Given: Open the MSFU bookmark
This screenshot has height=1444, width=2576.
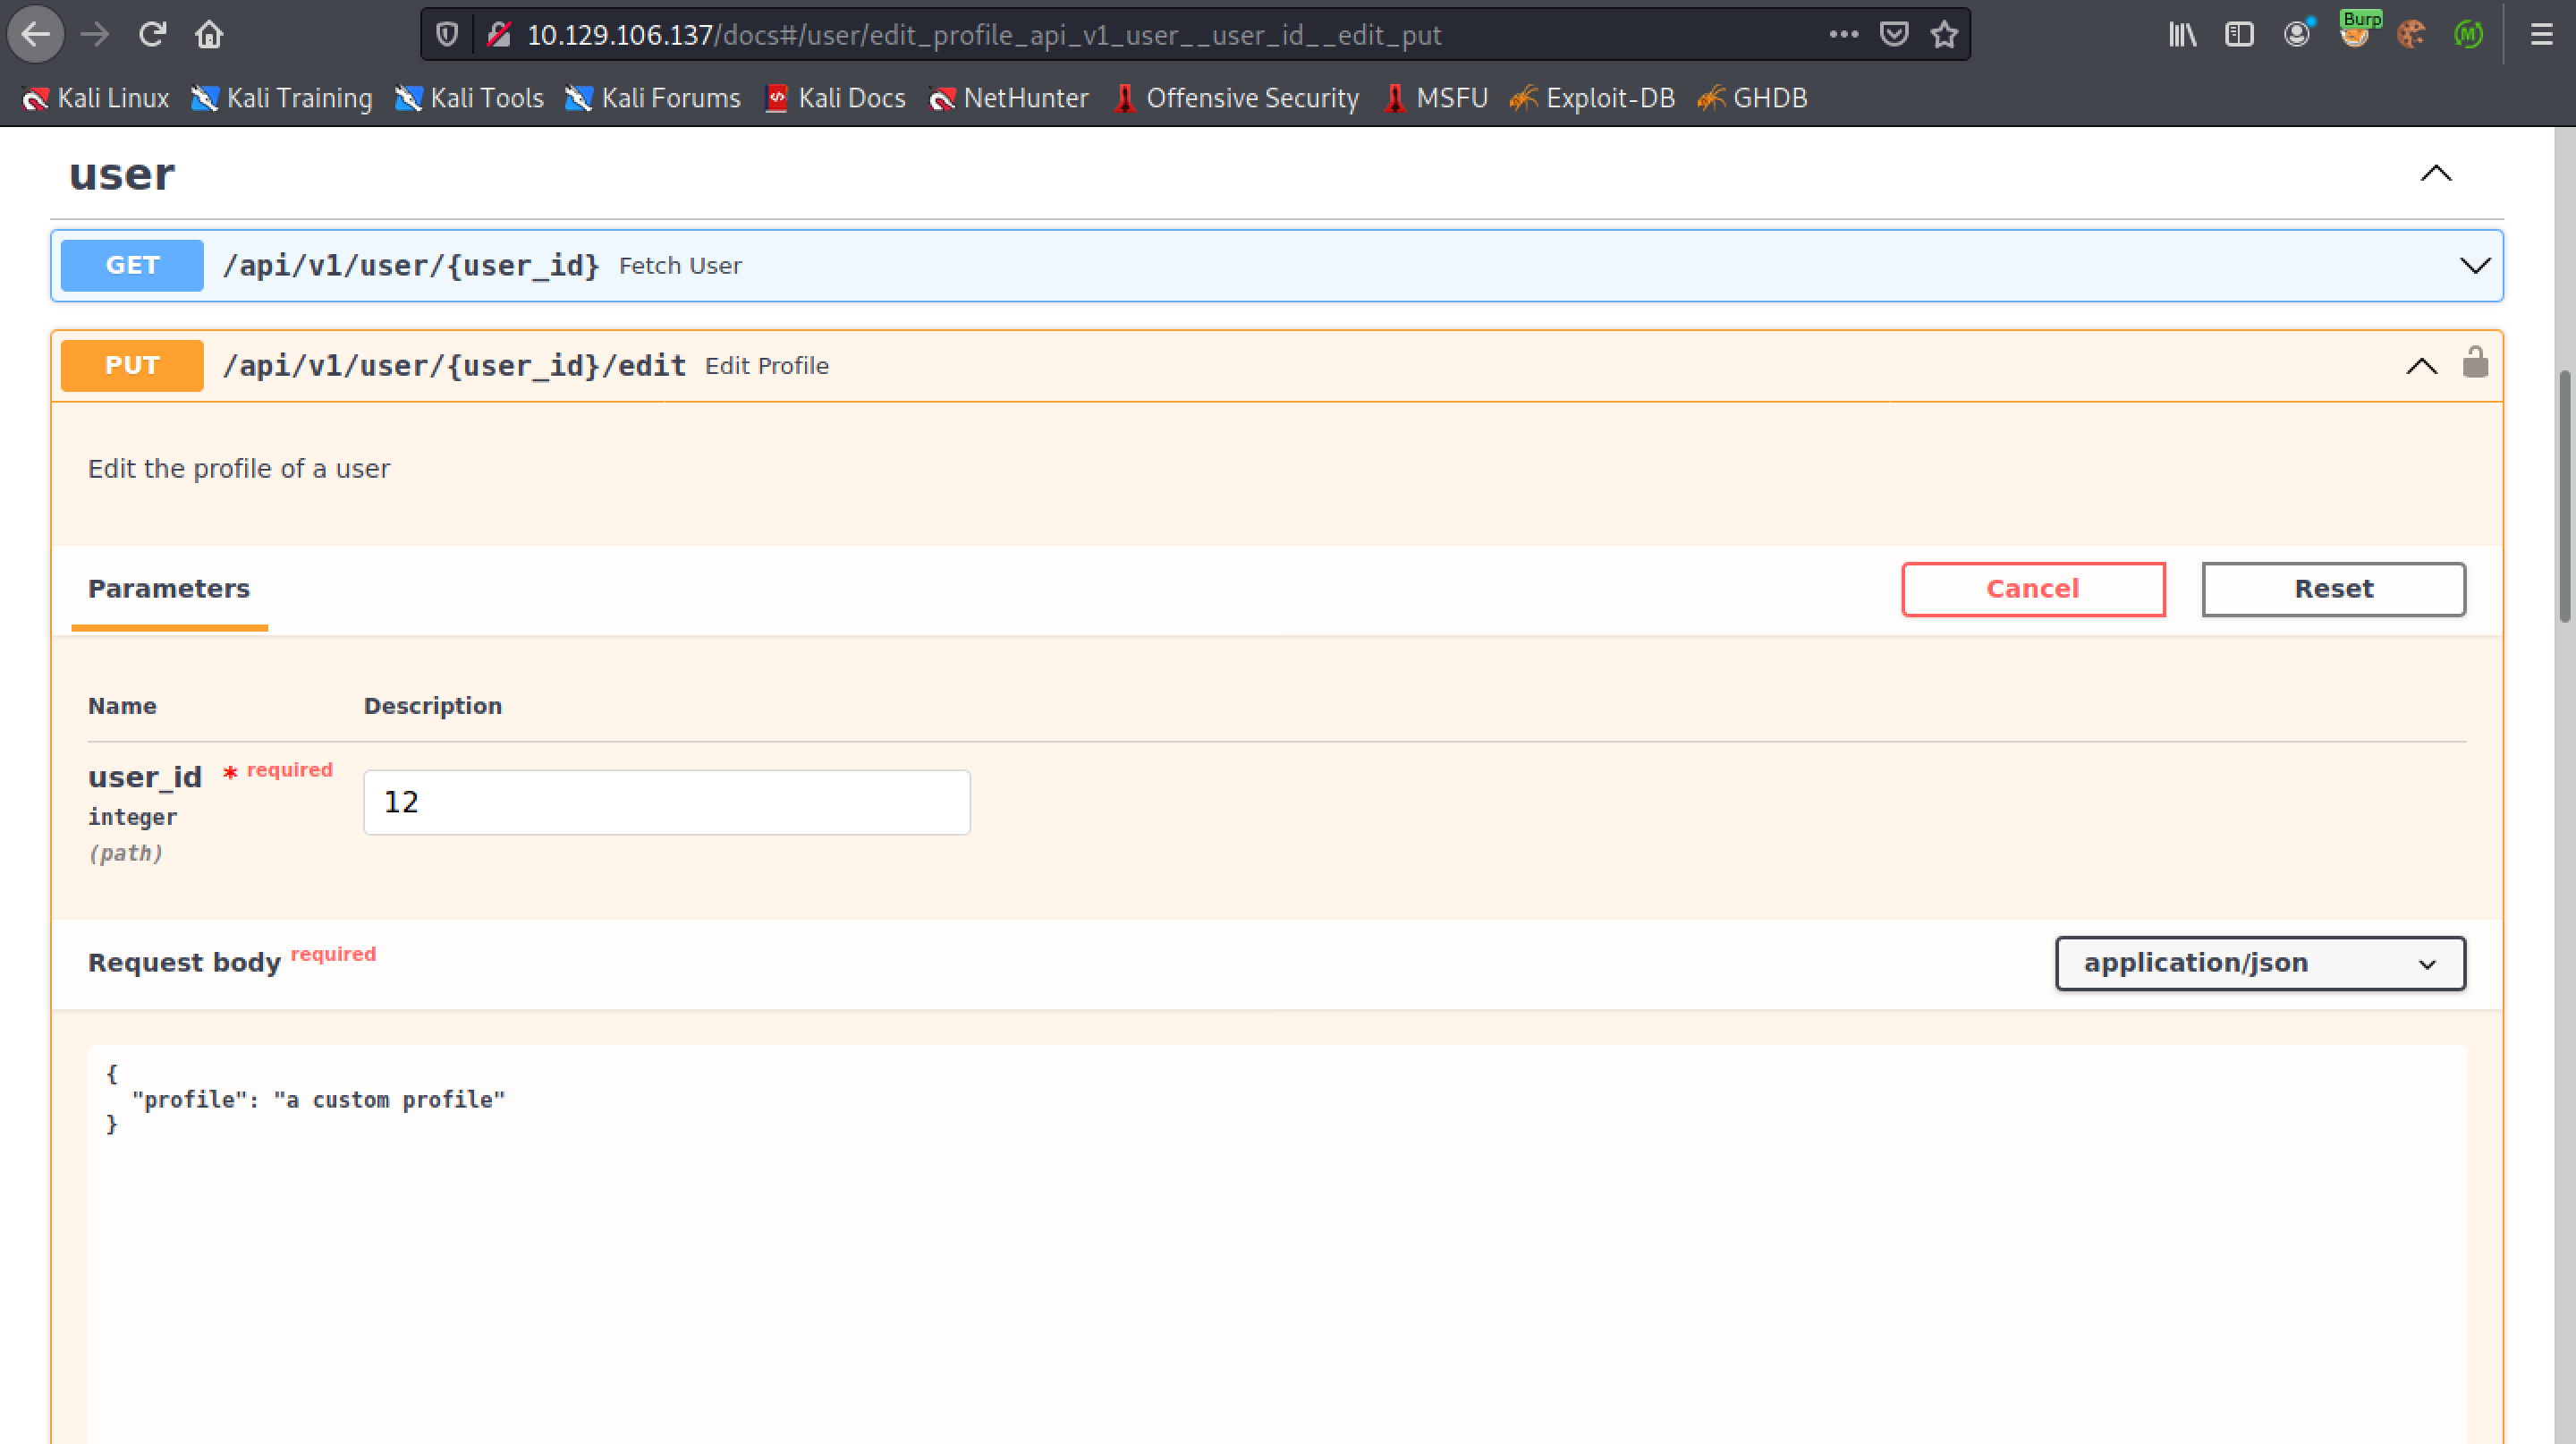Looking at the screenshot, I should (x=1436, y=98).
